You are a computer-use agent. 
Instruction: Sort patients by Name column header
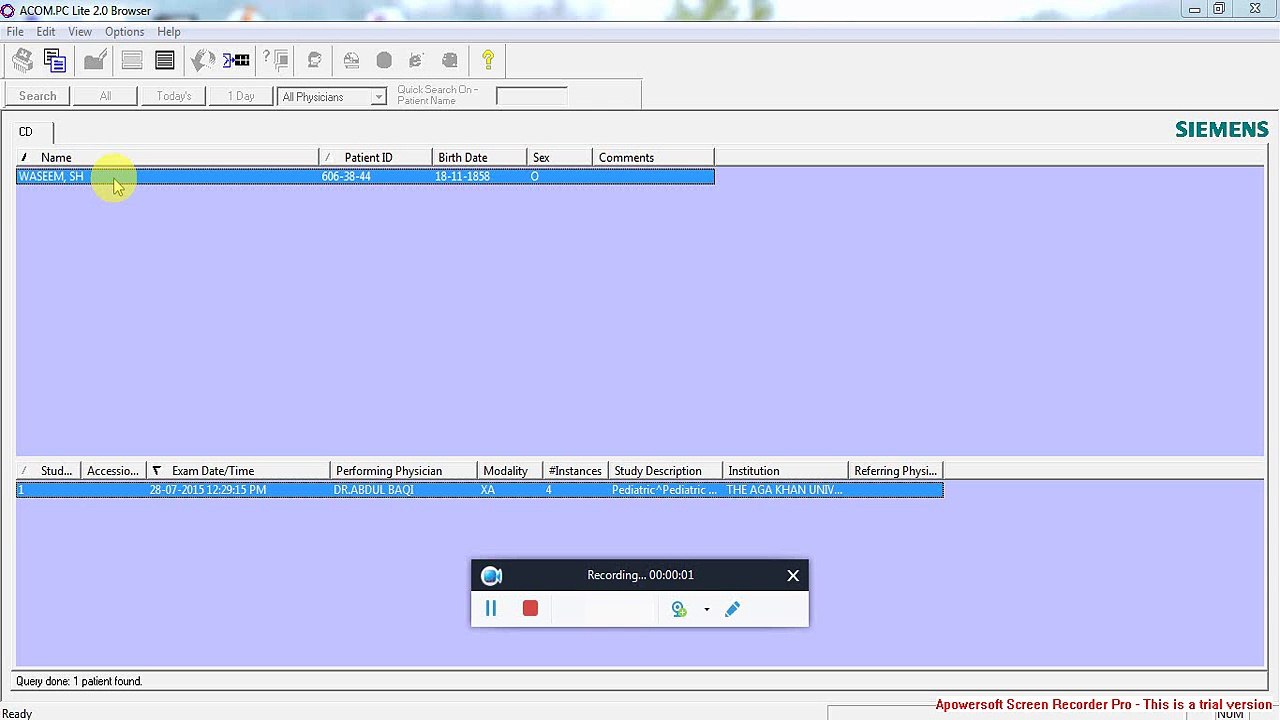pos(167,158)
